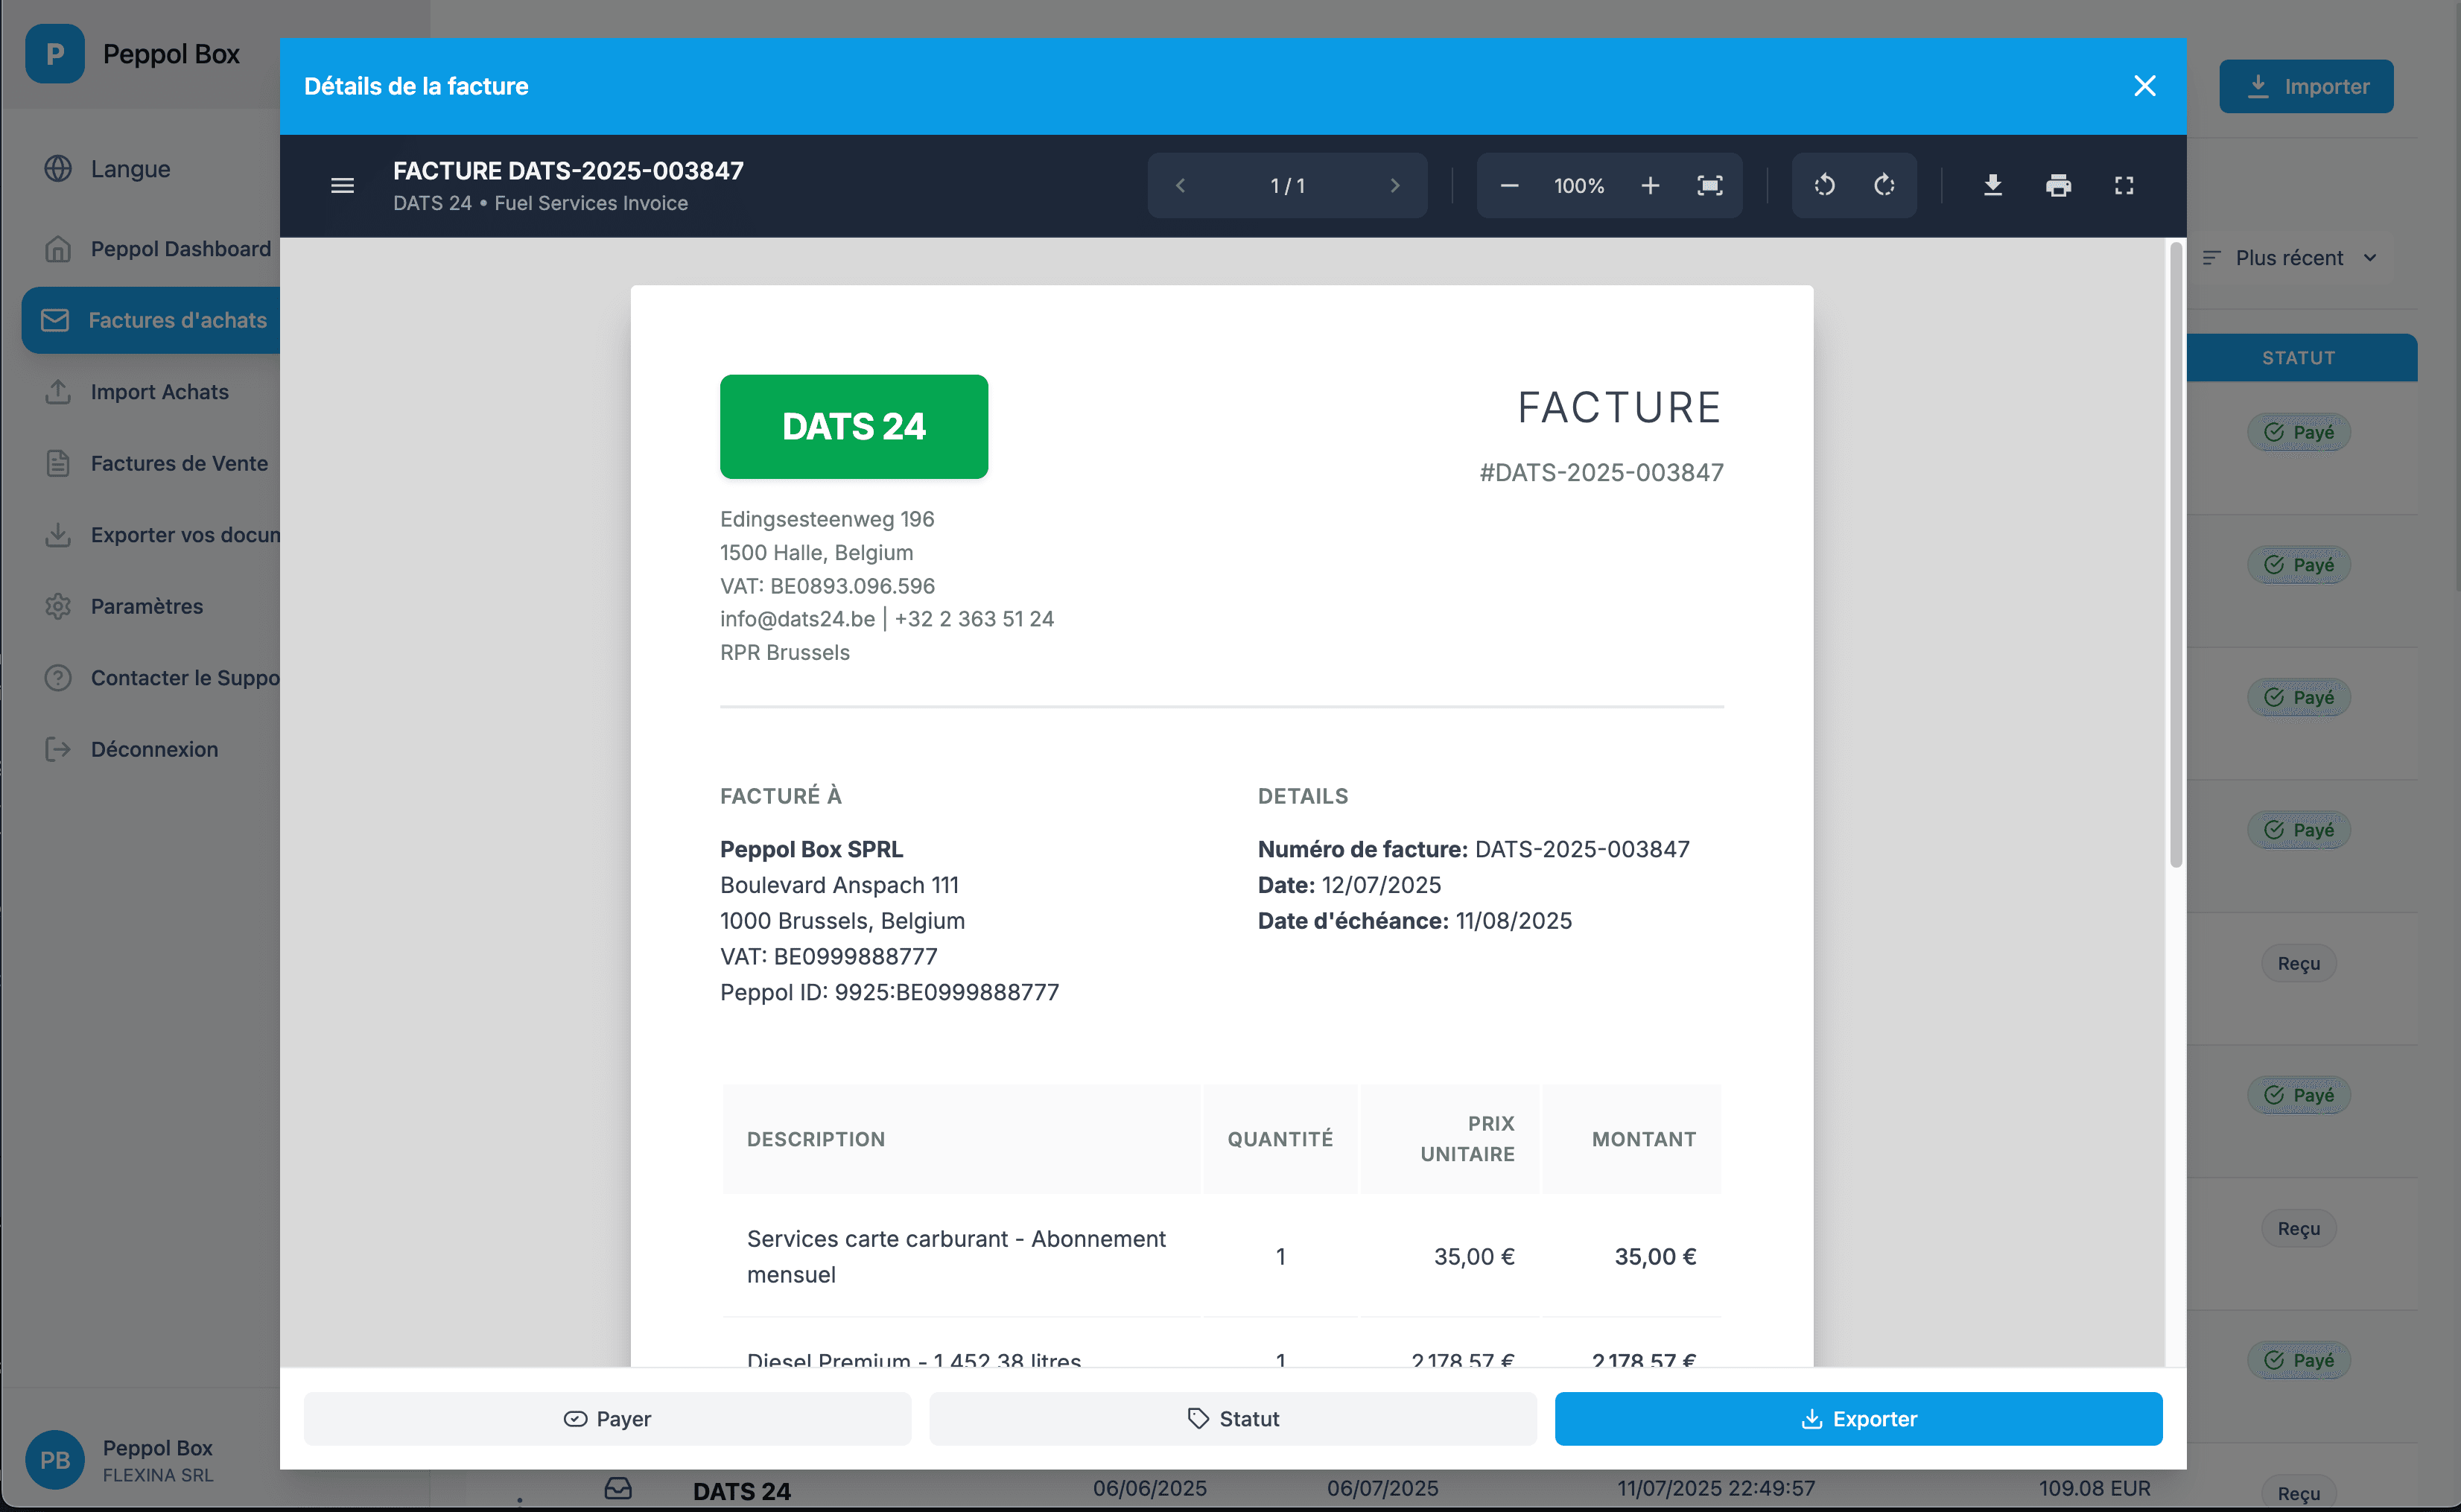Click the 100% zoom level value
The image size is (2461, 1512).
coord(1579,186)
